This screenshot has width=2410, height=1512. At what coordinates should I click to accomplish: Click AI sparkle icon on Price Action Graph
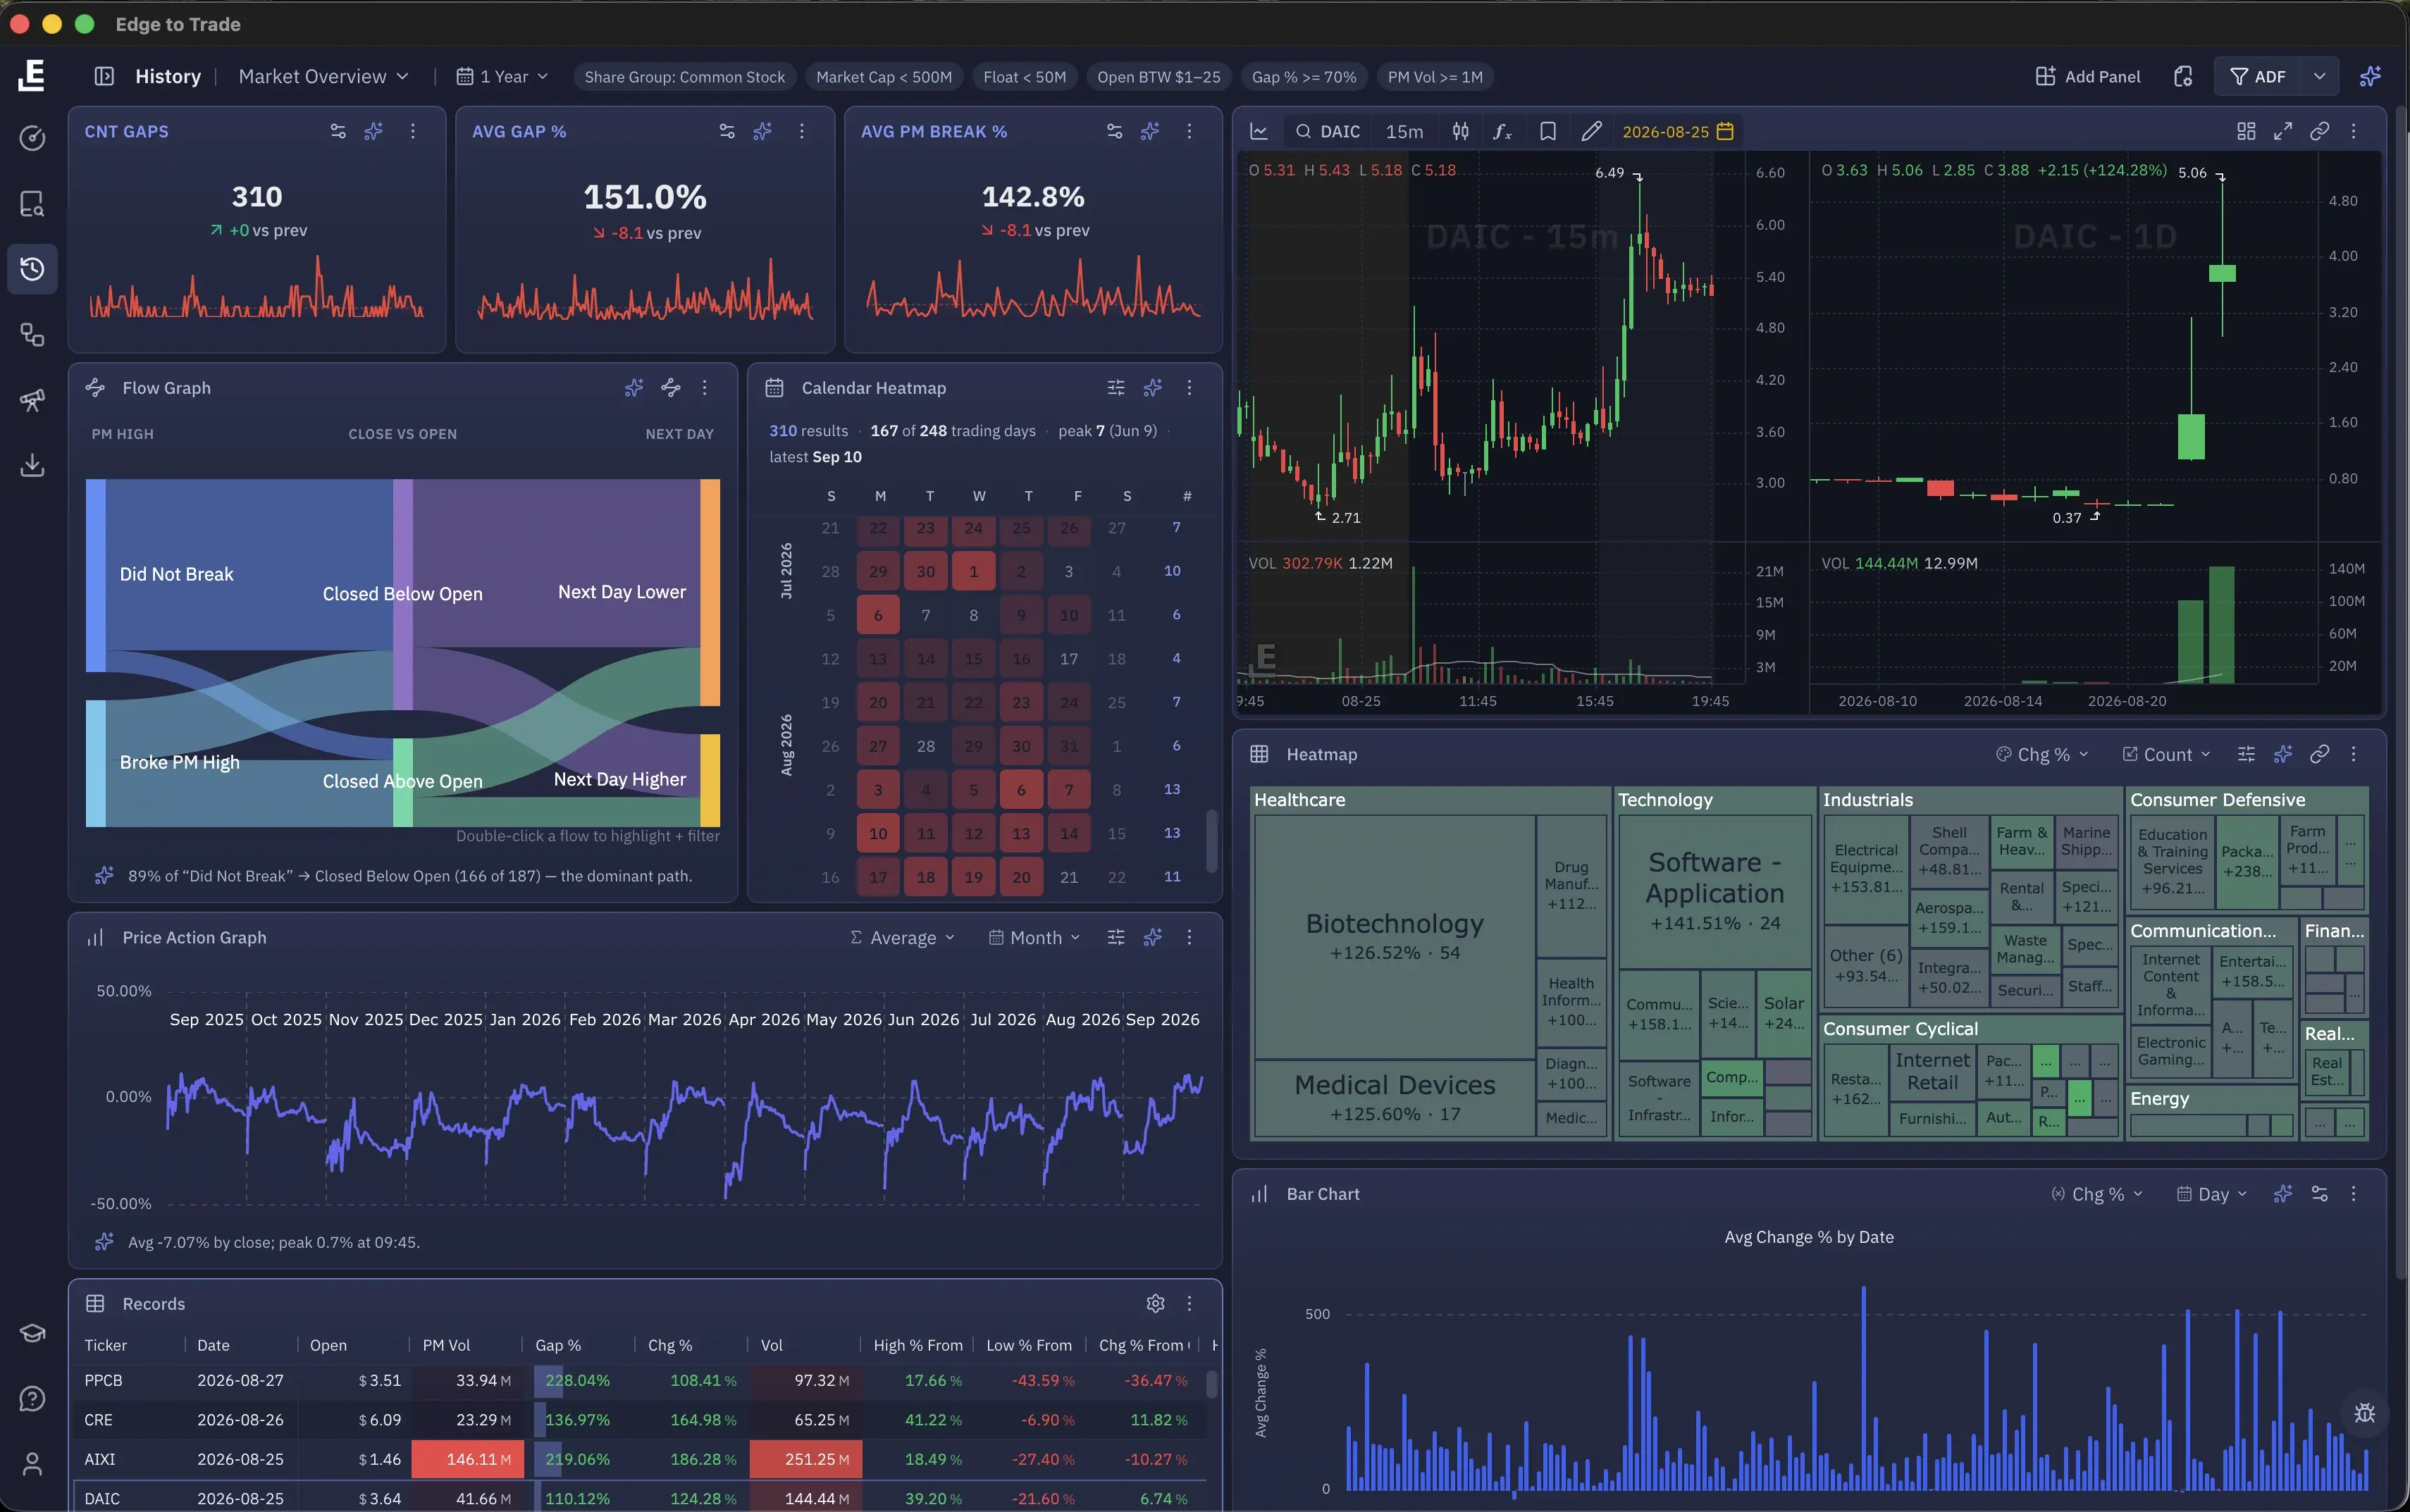click(1153, 937)
